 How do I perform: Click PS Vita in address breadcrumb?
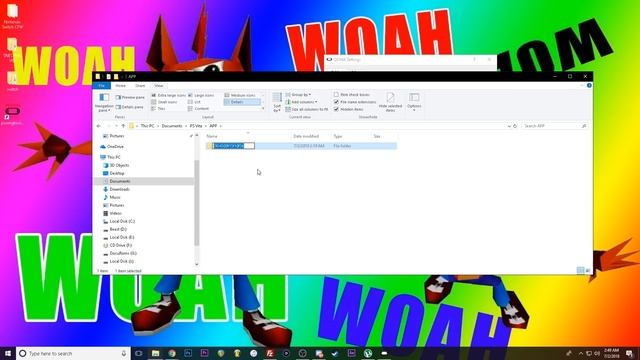point(196,126)
